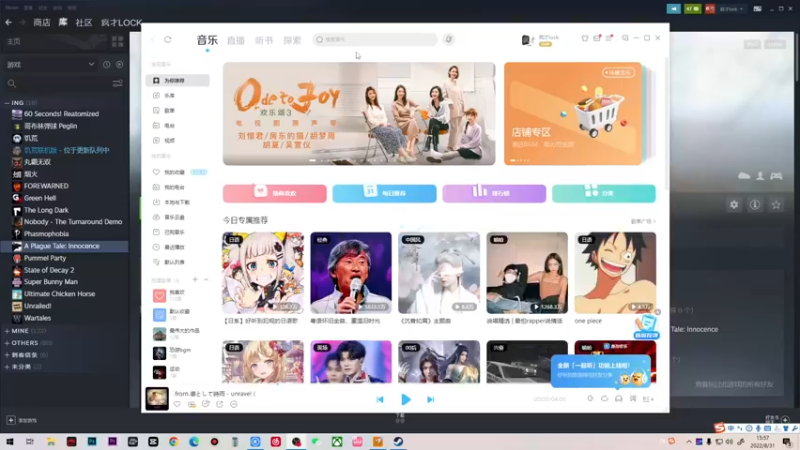Open Chrome from the taskbar
This screenshot has width=800, height=450.
[x=173, y=441]
